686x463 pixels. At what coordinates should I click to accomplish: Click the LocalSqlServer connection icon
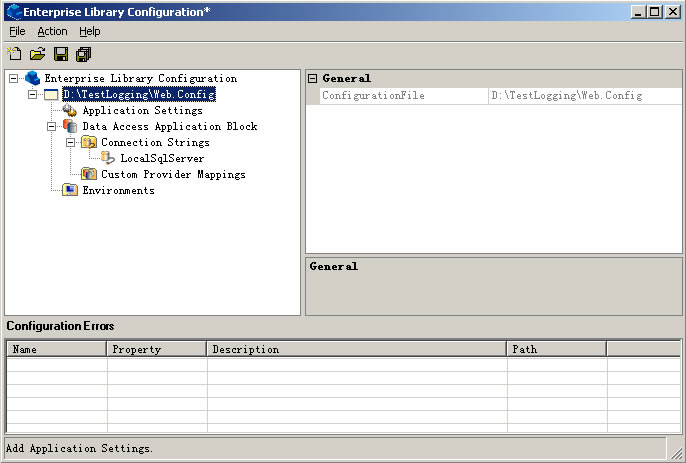pos(108,158)
